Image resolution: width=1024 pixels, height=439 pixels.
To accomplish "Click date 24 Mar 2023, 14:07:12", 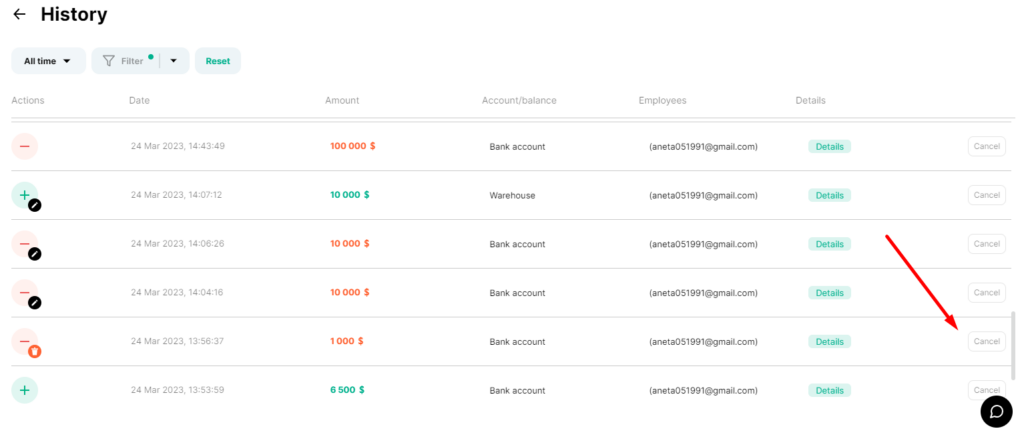I will [x=176, y=195].
